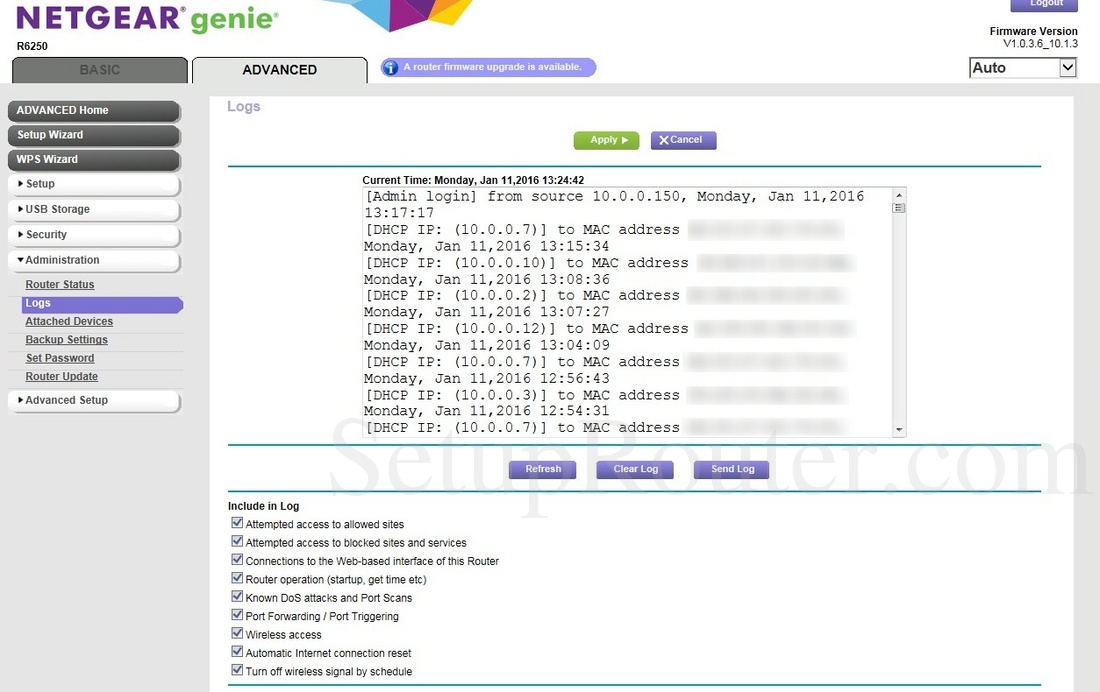
Task: Open Backup Settings link
Action: click(x=67, y=340)
